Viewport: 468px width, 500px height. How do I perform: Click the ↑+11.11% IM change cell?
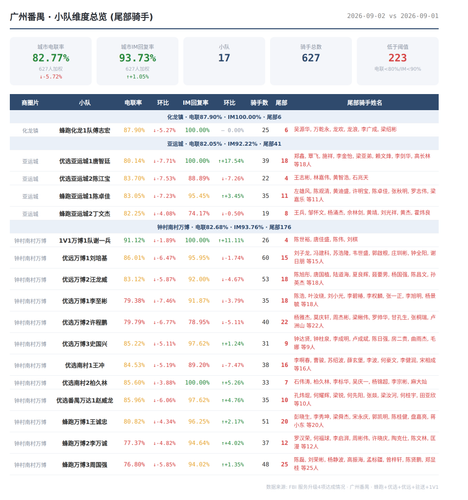(x=231, y=240)
